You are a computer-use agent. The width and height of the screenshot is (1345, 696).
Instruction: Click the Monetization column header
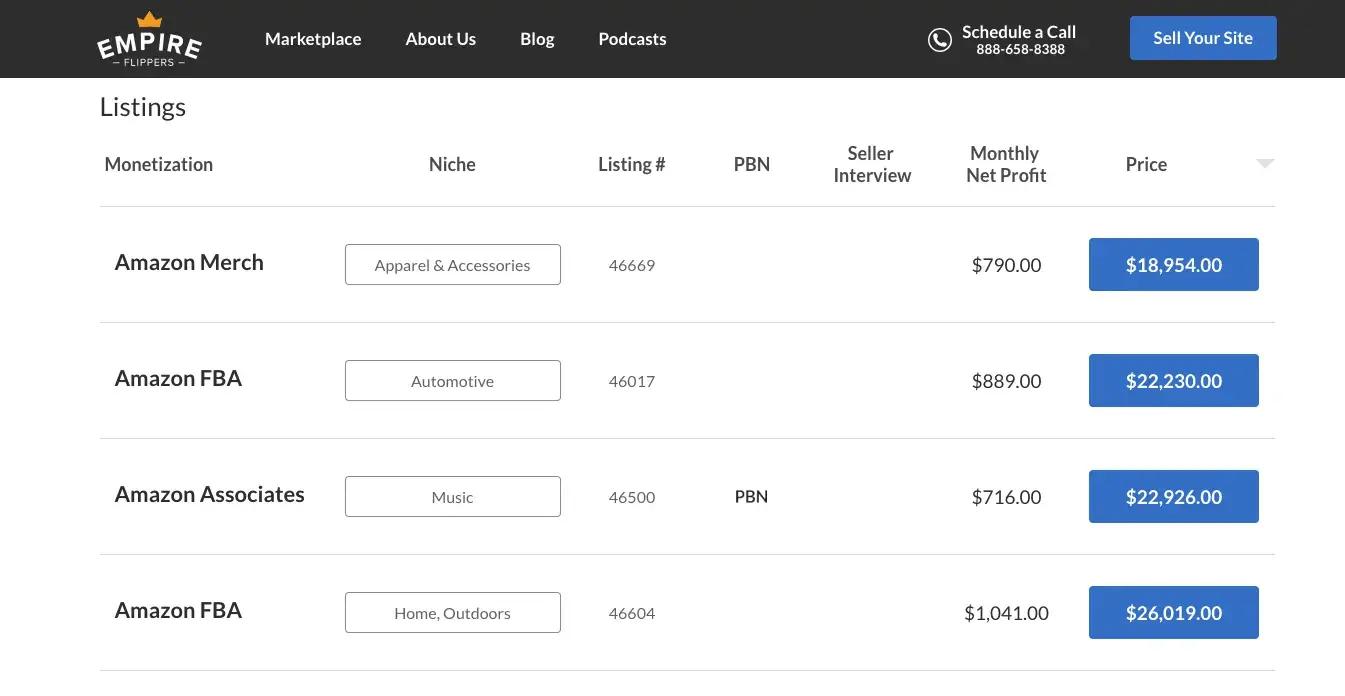(158, 164)
